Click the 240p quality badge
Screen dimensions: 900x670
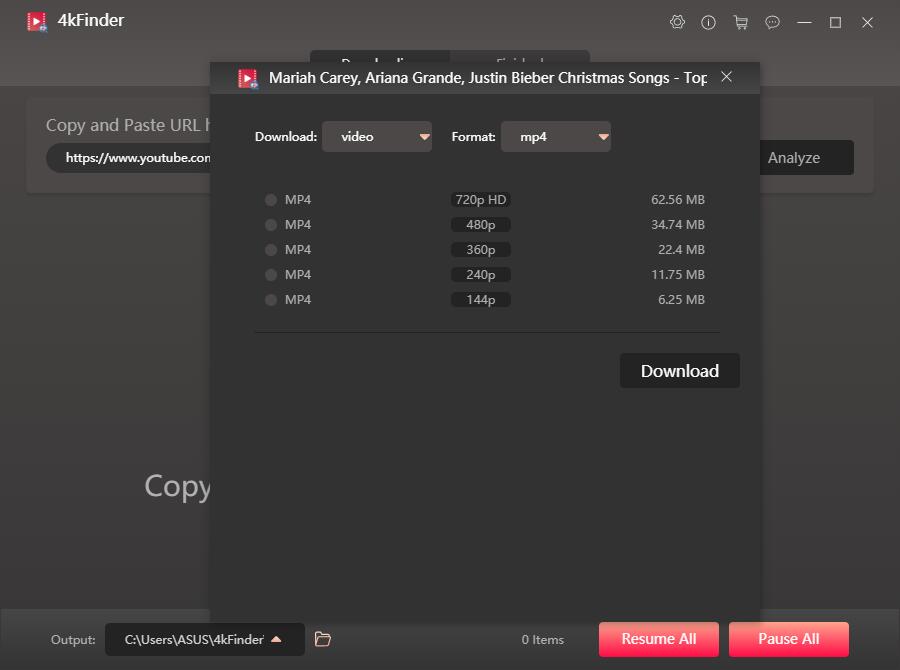[x=480, y=274]
